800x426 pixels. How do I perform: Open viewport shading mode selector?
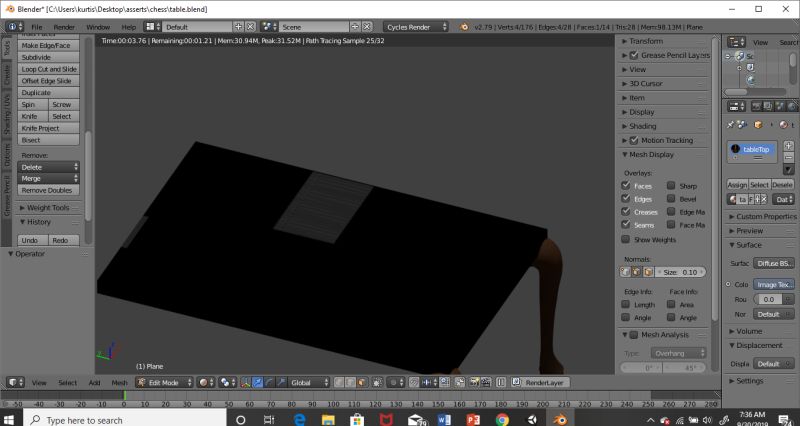[206, 382]
